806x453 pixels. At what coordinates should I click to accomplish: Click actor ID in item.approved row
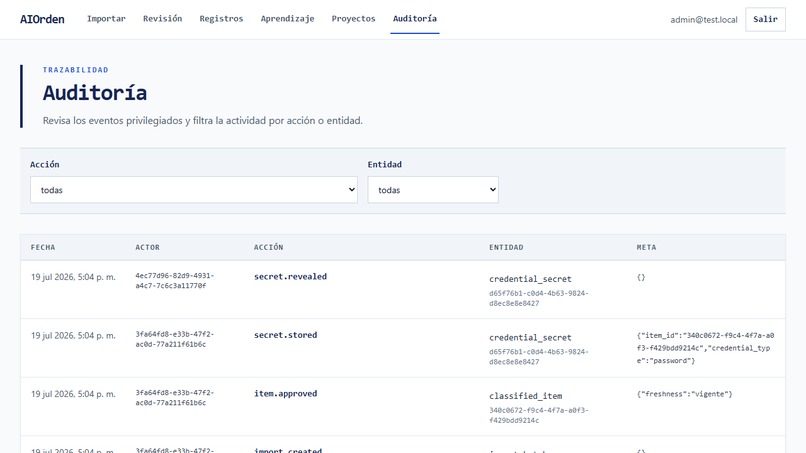click(x=175, y=398)
